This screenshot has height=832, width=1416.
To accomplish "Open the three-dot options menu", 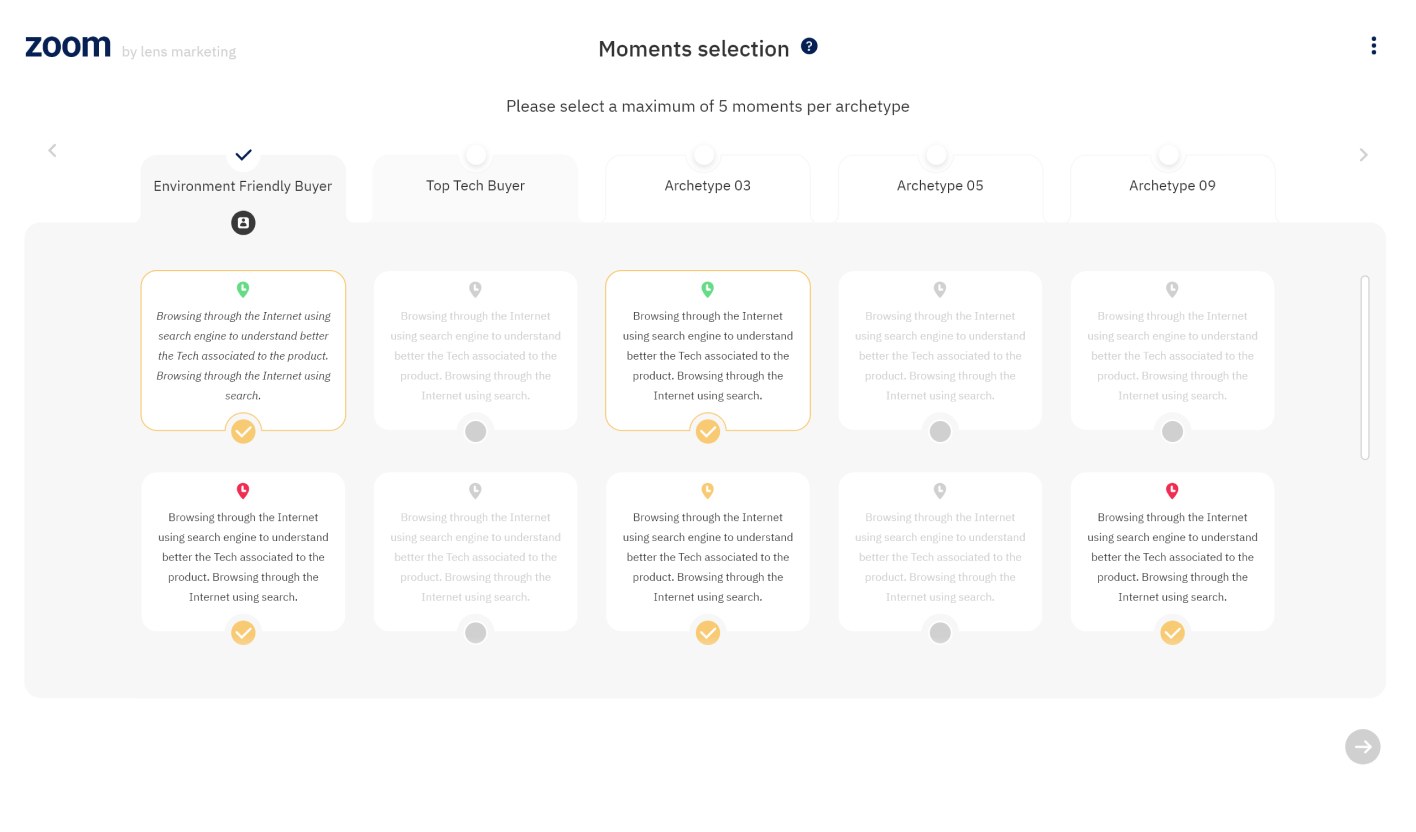I will pyautogui.click(x=1373, y=46).
